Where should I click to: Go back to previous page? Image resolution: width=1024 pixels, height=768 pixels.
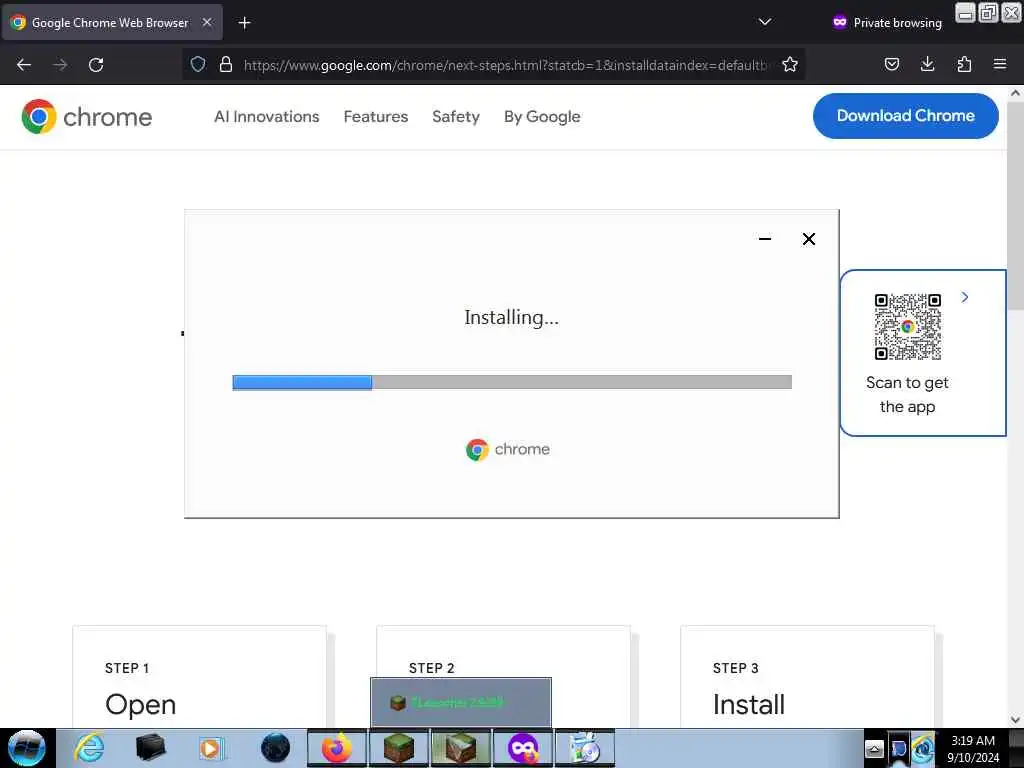[x=24, y=65]
